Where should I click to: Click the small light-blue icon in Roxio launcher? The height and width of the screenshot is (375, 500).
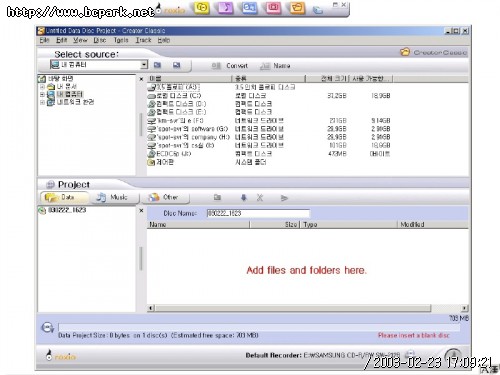pyautogui.click(x=318, y=10)
